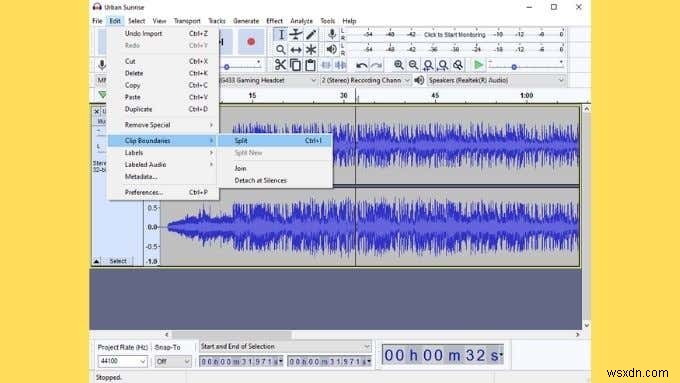Image resolution: width=680 pixels, height=383 pixels.
Task: Close the track with its X button
Action: point(96,111)
